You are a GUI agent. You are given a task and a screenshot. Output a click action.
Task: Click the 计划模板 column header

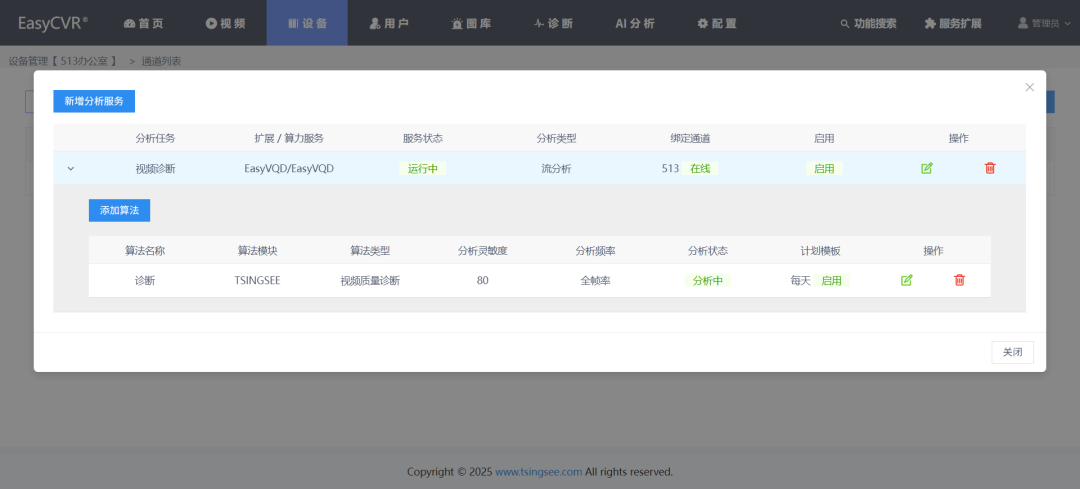click(x=820, y=251)
